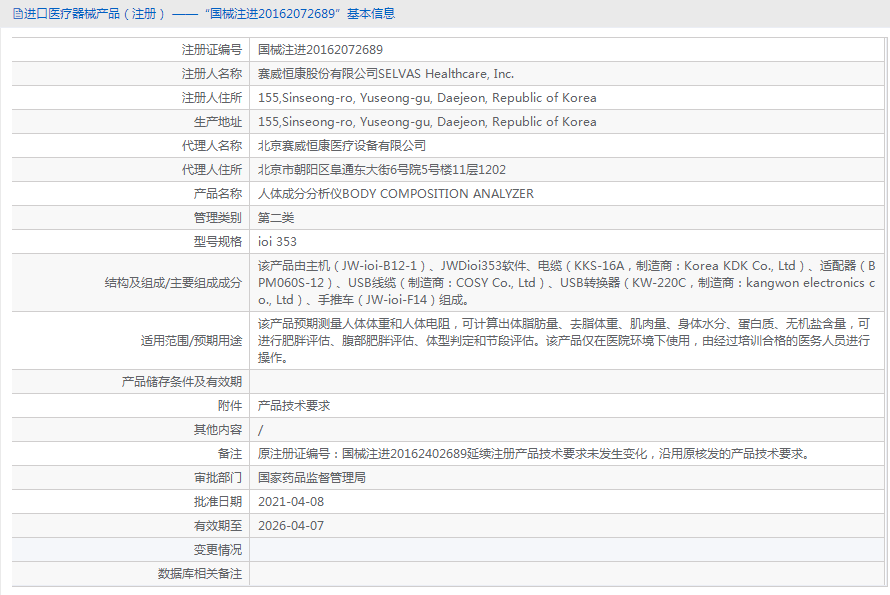Select product name BODY COMPOSITION ANALYZER
890x595 pixels.
click(438, 194)
